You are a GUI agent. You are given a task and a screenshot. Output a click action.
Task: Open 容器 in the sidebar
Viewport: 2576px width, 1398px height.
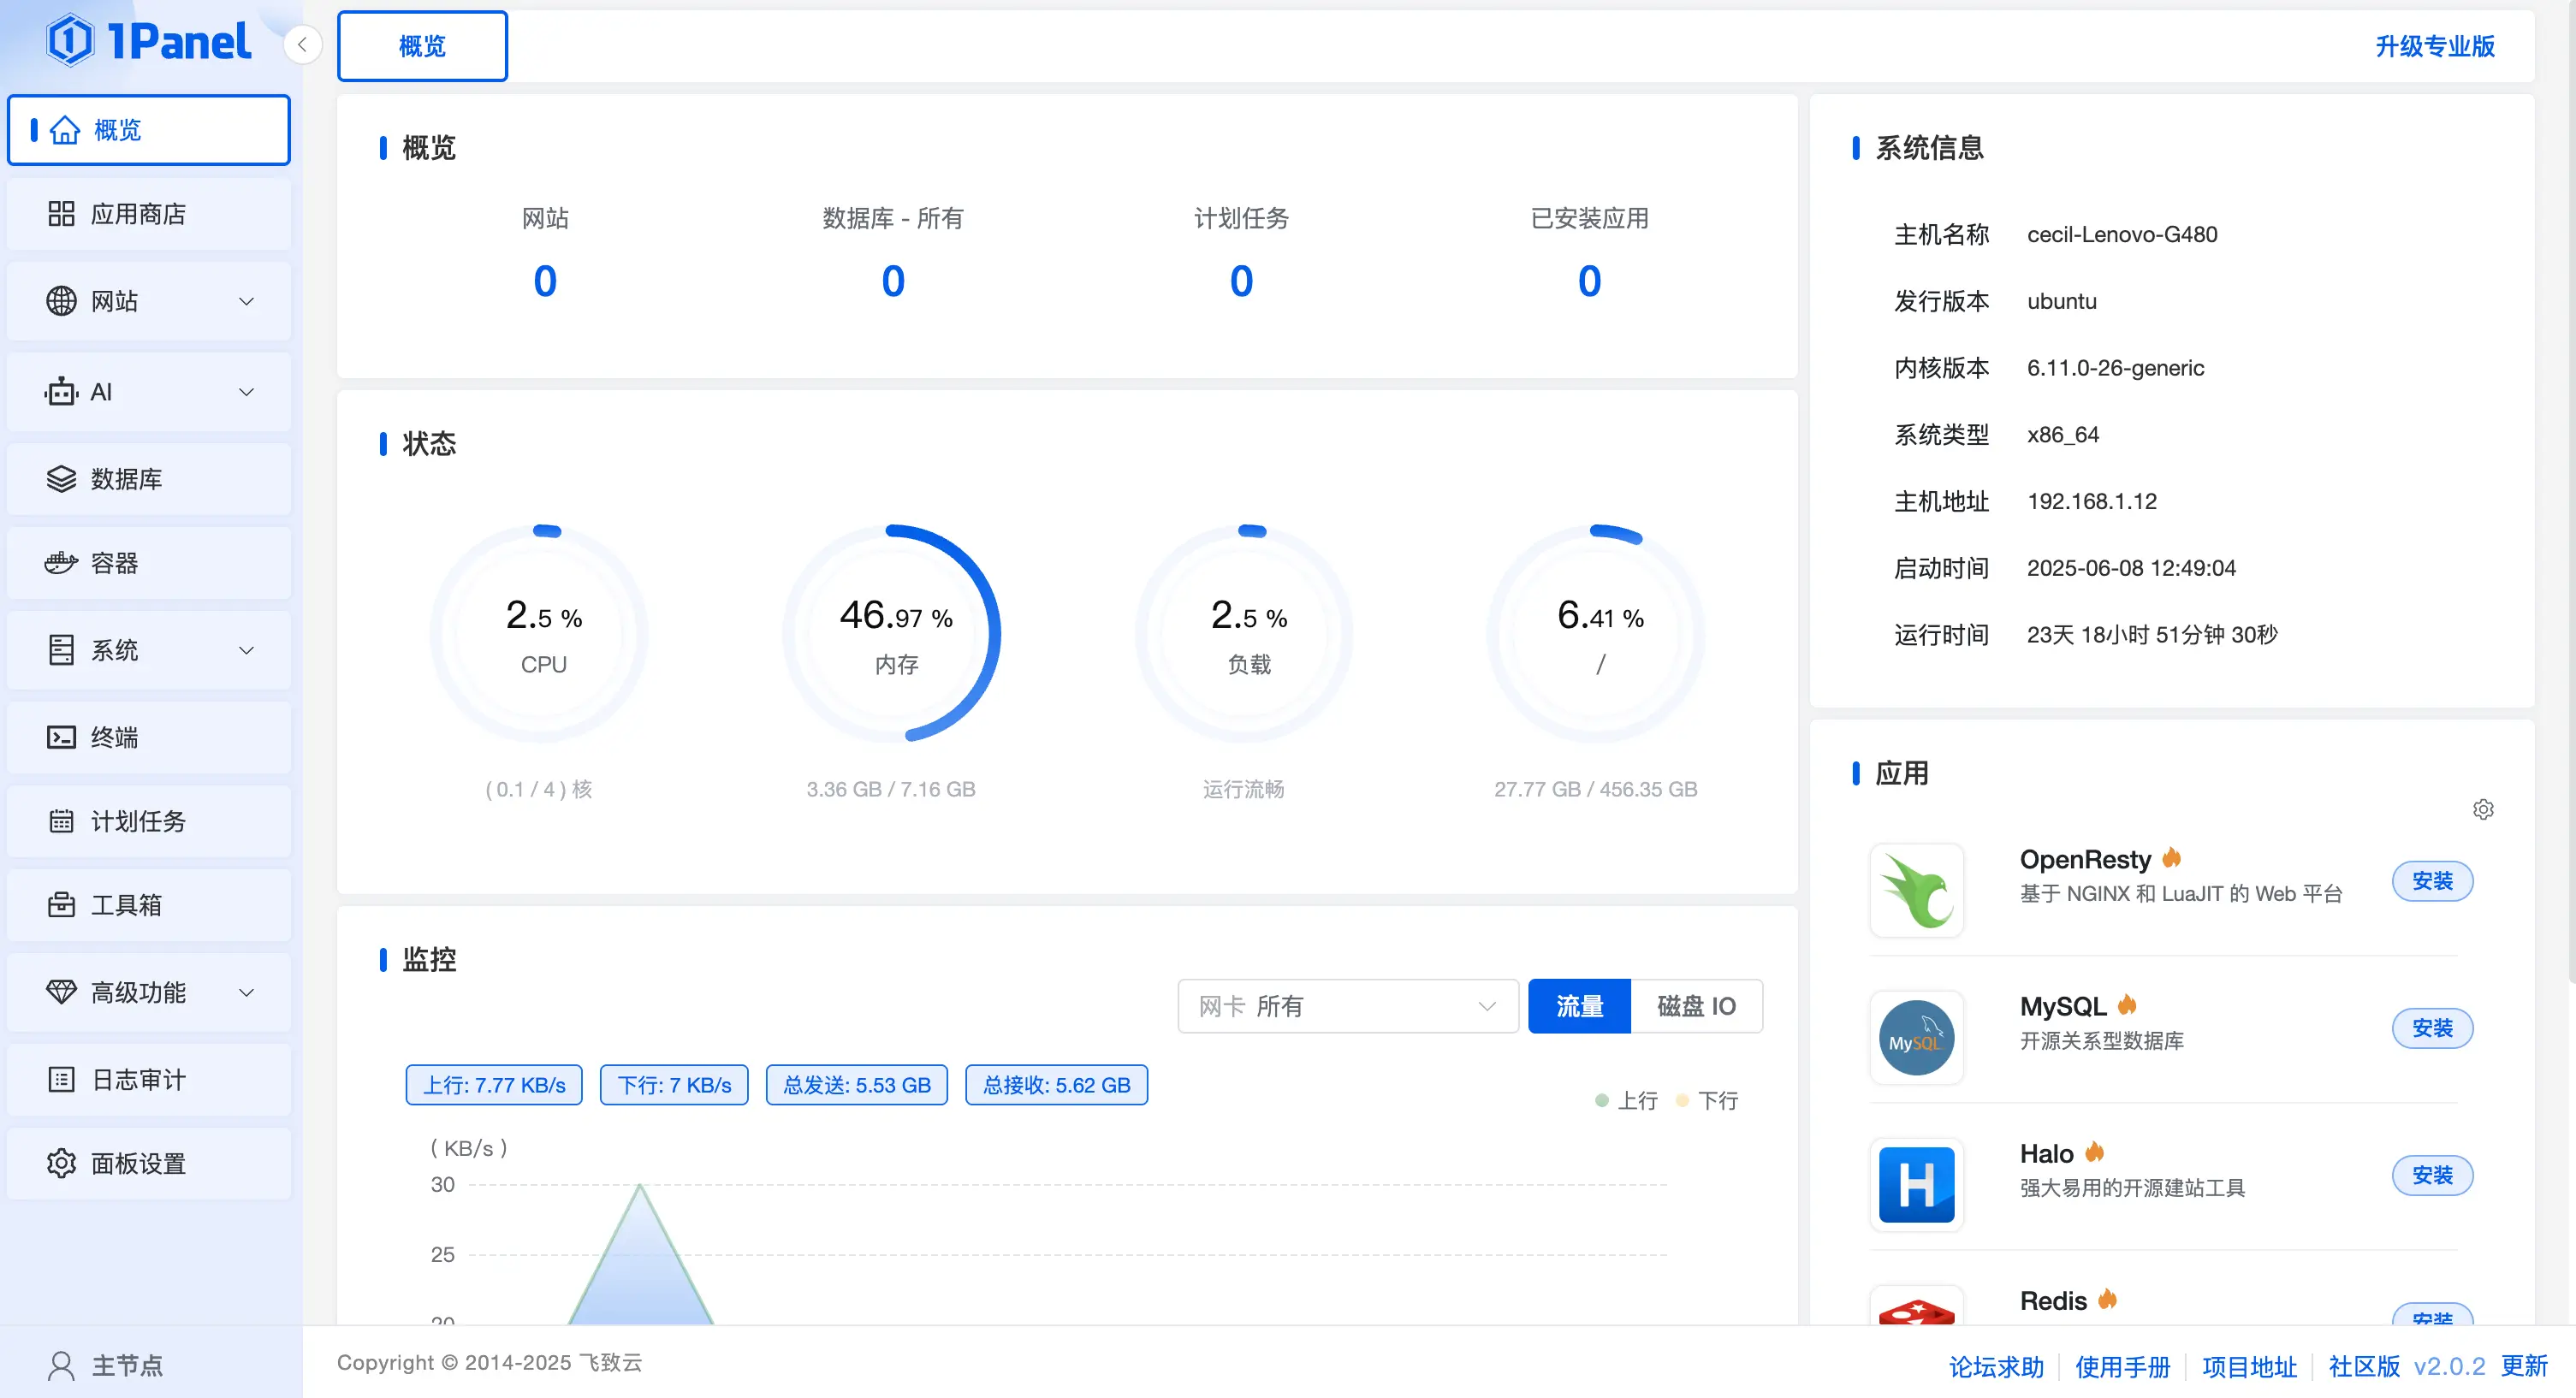(x=149, y=563)
